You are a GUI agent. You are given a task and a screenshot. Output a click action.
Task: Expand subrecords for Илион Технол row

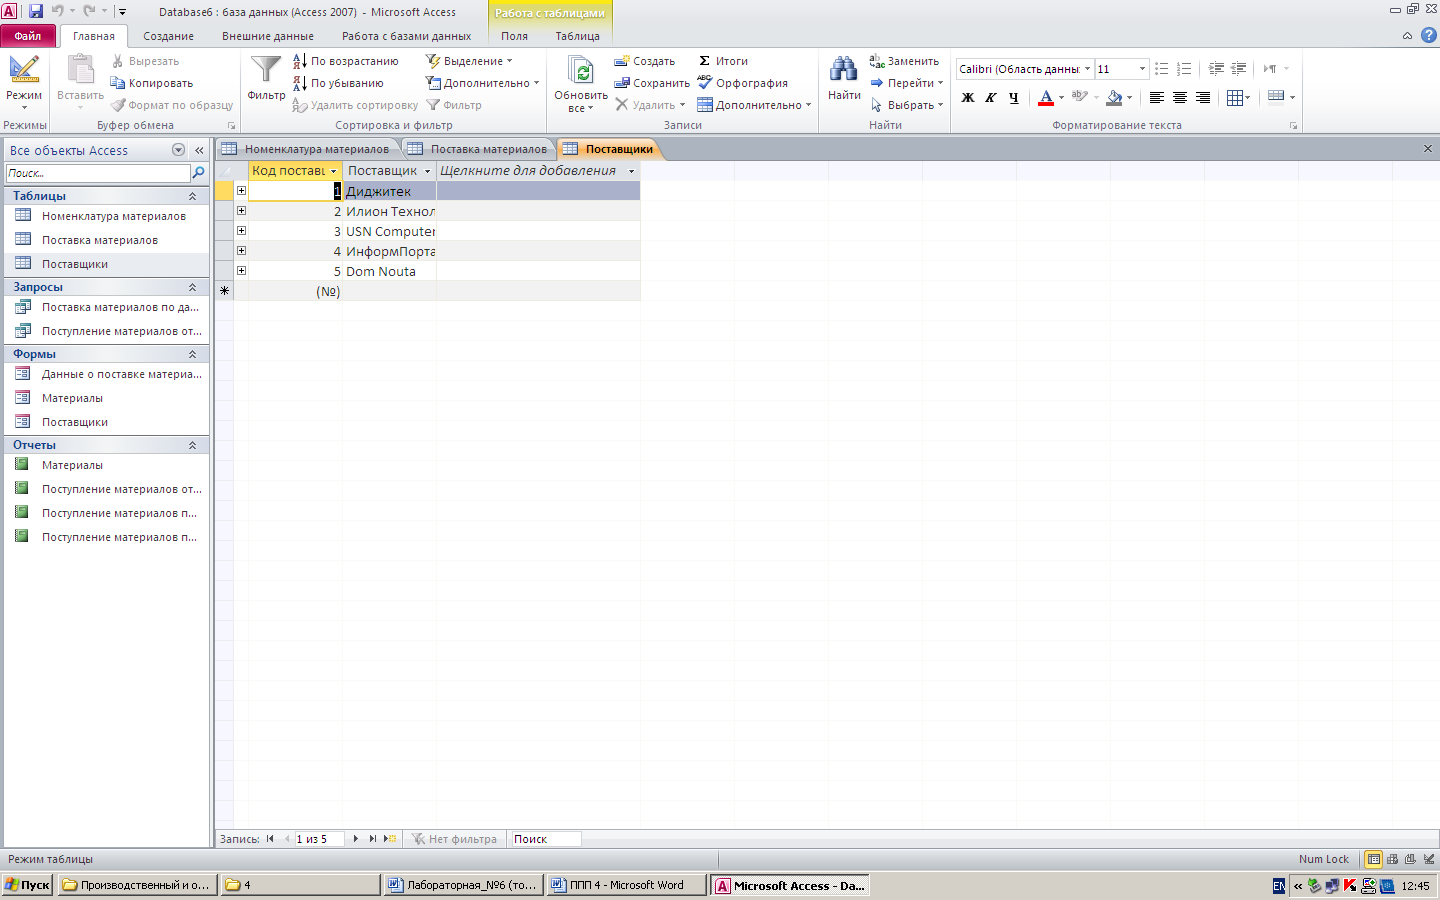241,210
